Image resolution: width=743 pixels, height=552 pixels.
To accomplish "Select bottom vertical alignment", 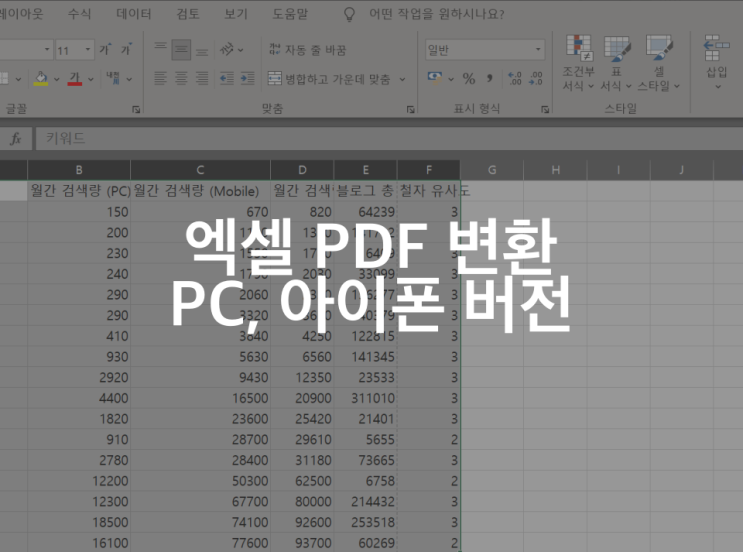I will click(x=202, y=49).
